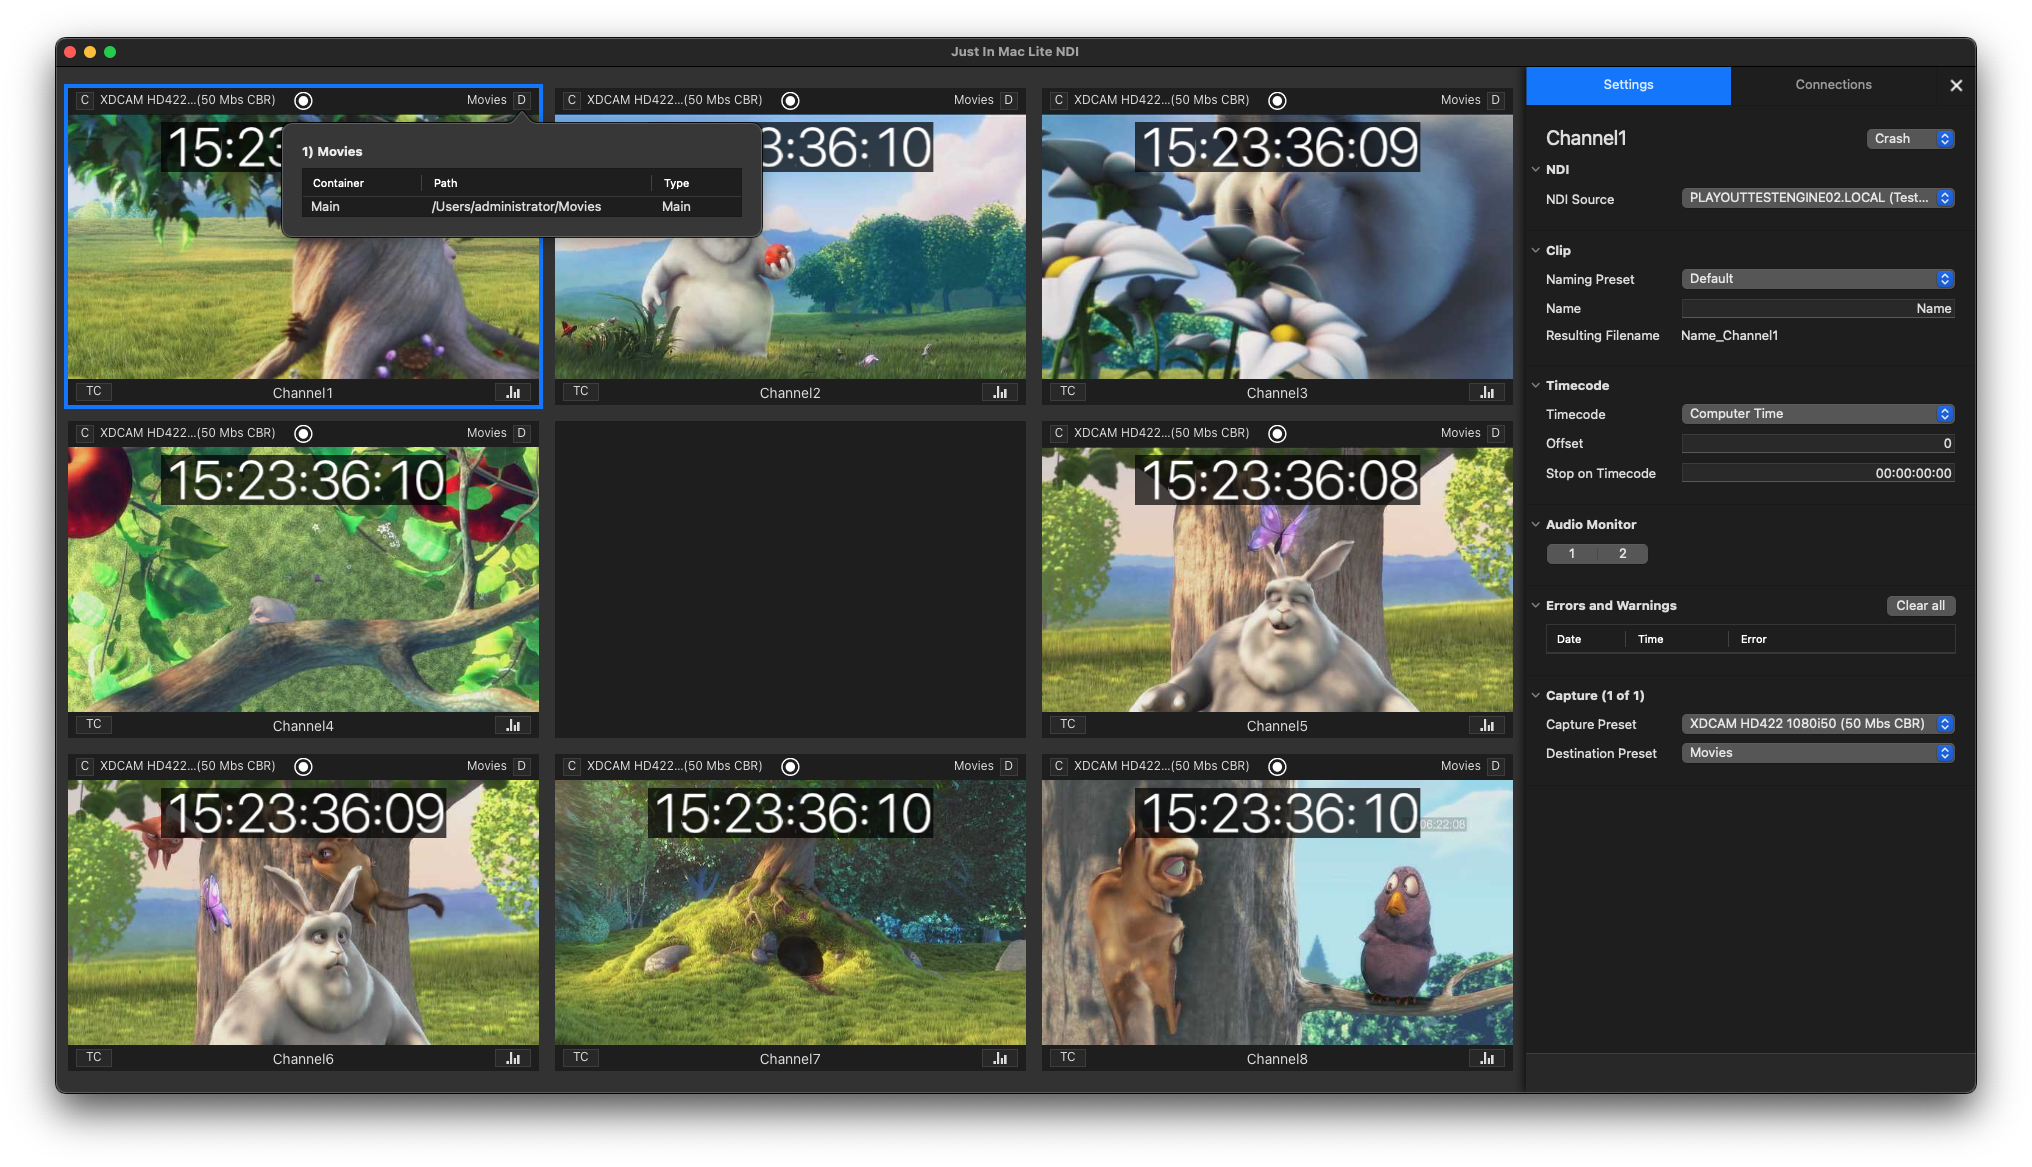Open the Timecode source dropdown

pos(1818,414)
